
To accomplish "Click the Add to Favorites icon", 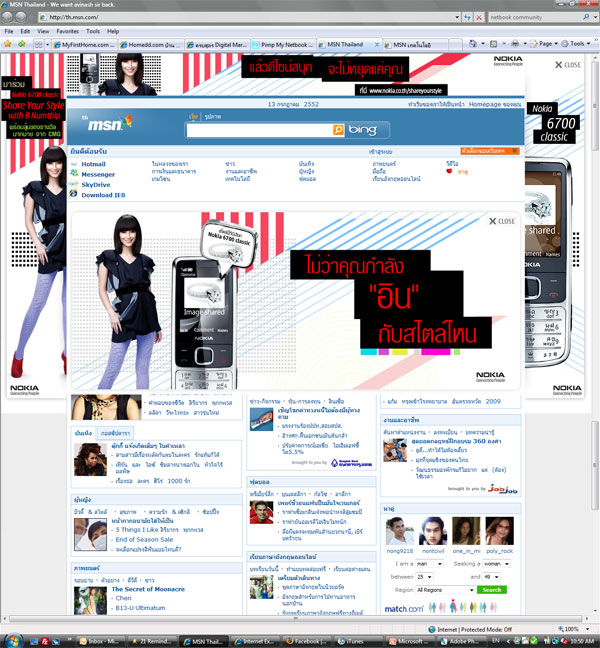I will 21,44.
